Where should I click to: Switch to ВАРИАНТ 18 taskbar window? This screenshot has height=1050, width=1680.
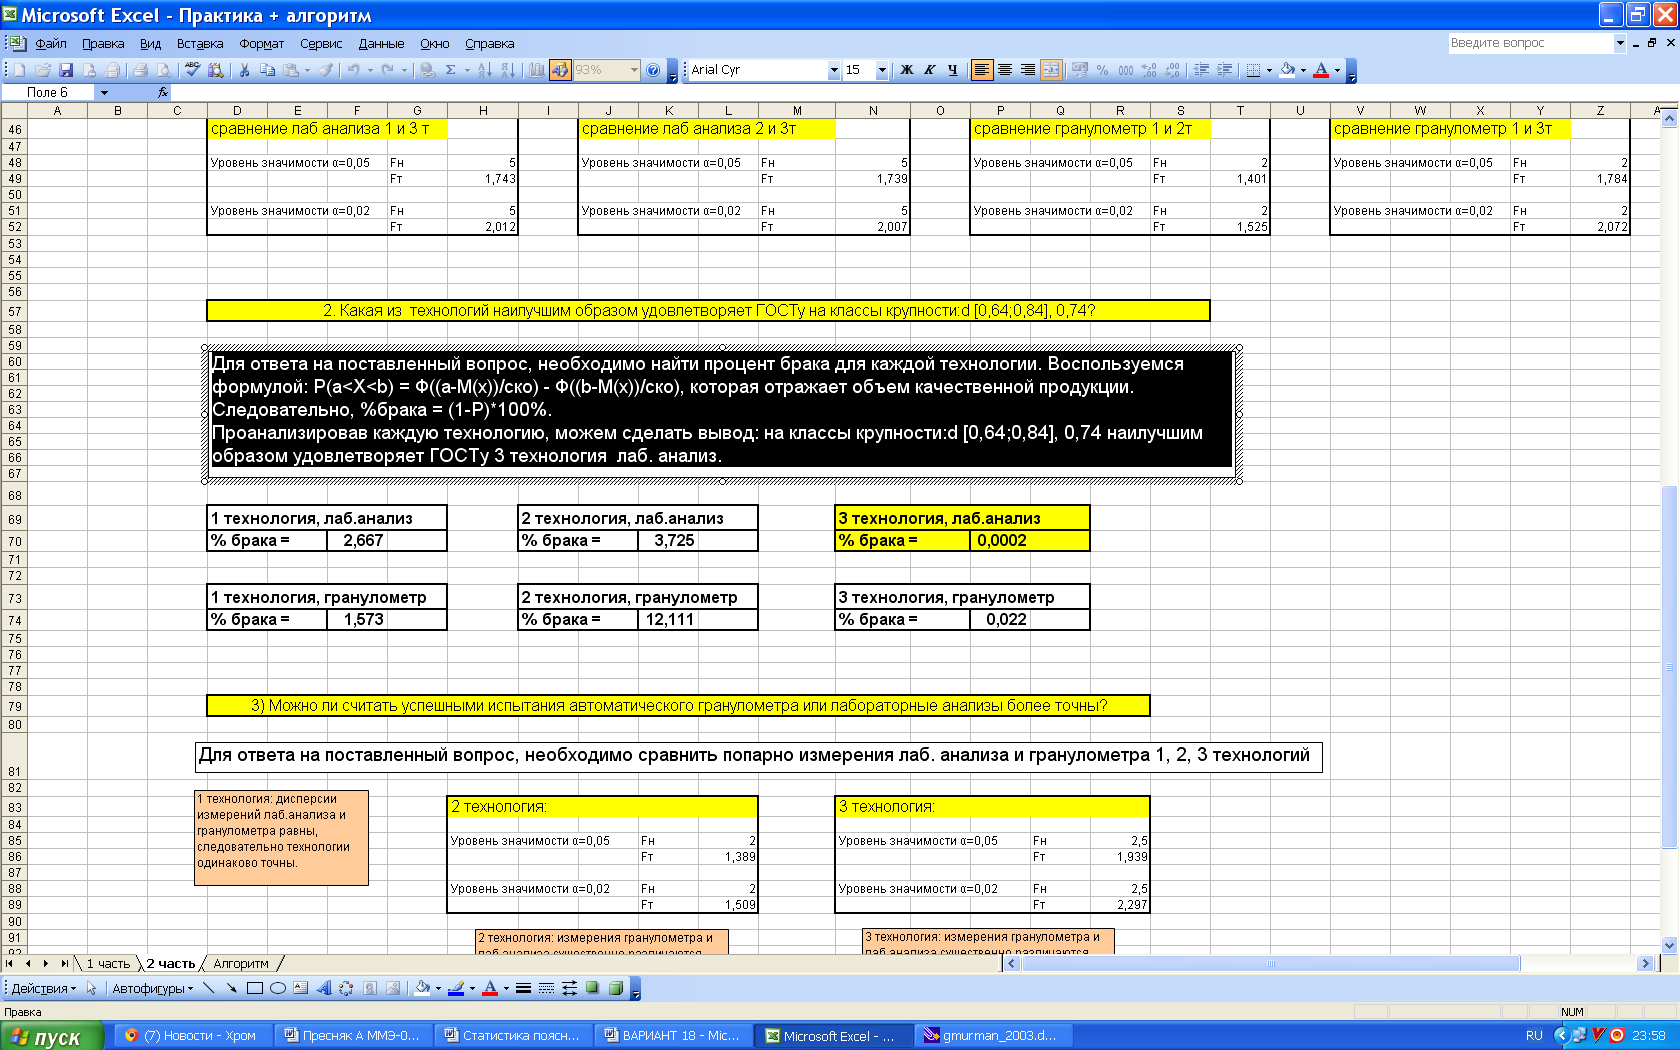point(672,1036)
